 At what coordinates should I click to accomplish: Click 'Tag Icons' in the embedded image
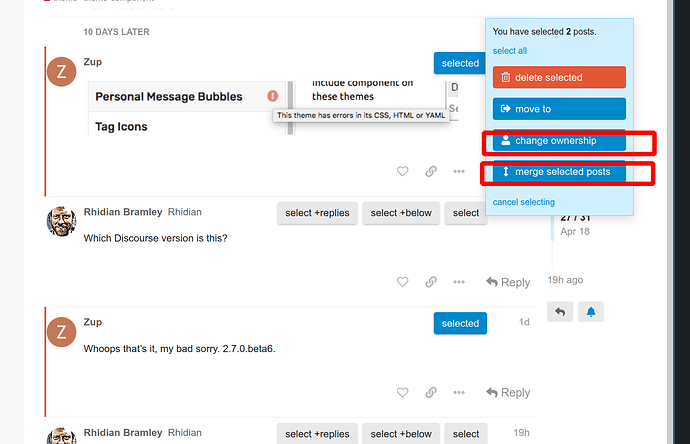tap(121, 127)
